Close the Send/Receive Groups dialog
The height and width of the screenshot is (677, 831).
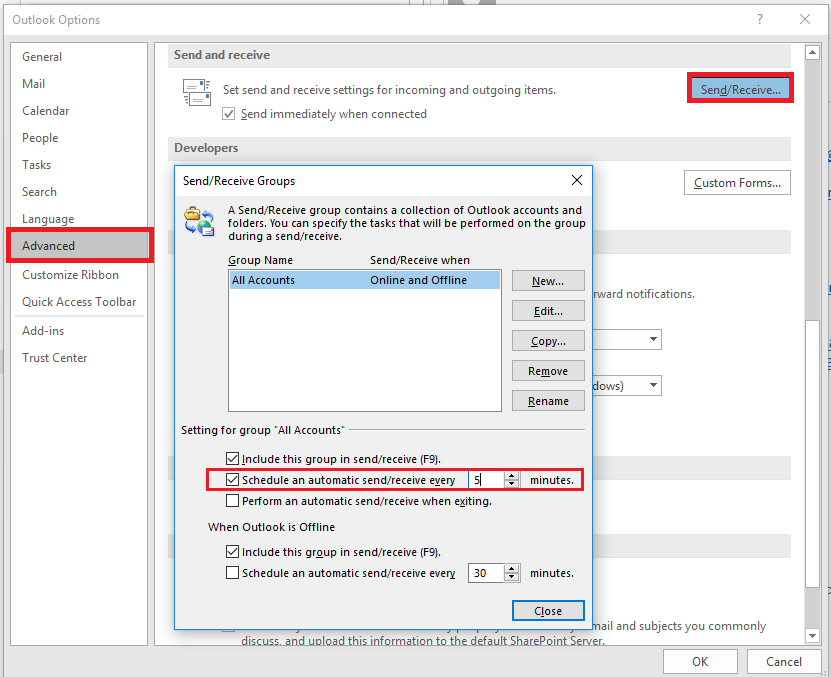tap(548, 610)
